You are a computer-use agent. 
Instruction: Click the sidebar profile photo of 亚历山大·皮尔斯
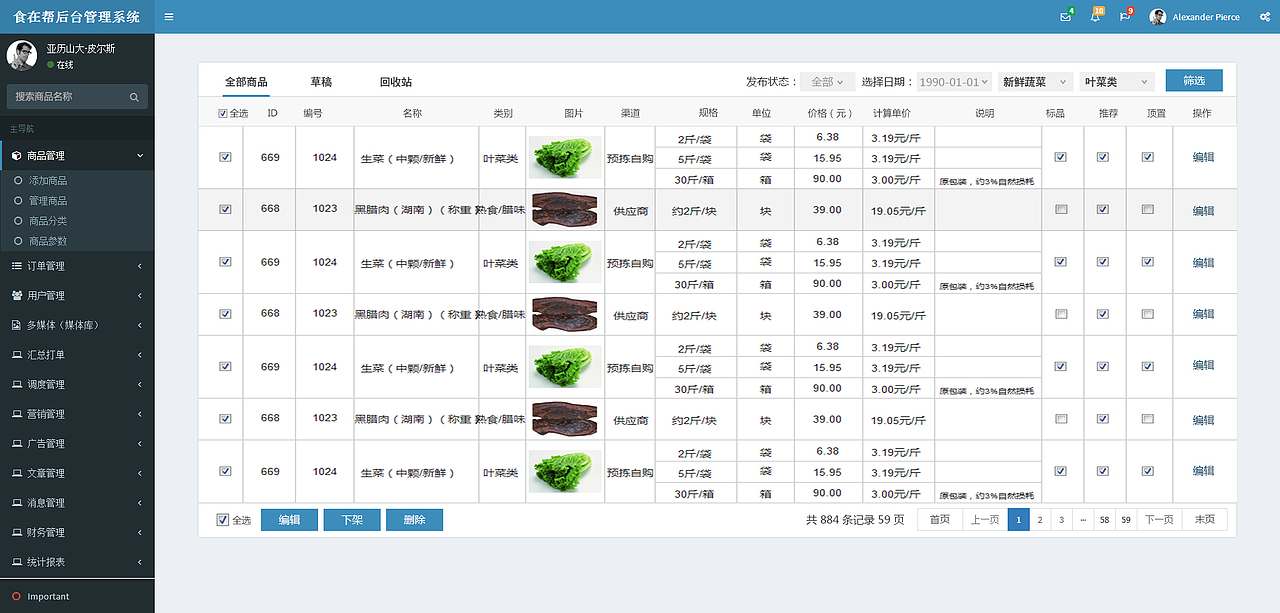pos(22,55)
